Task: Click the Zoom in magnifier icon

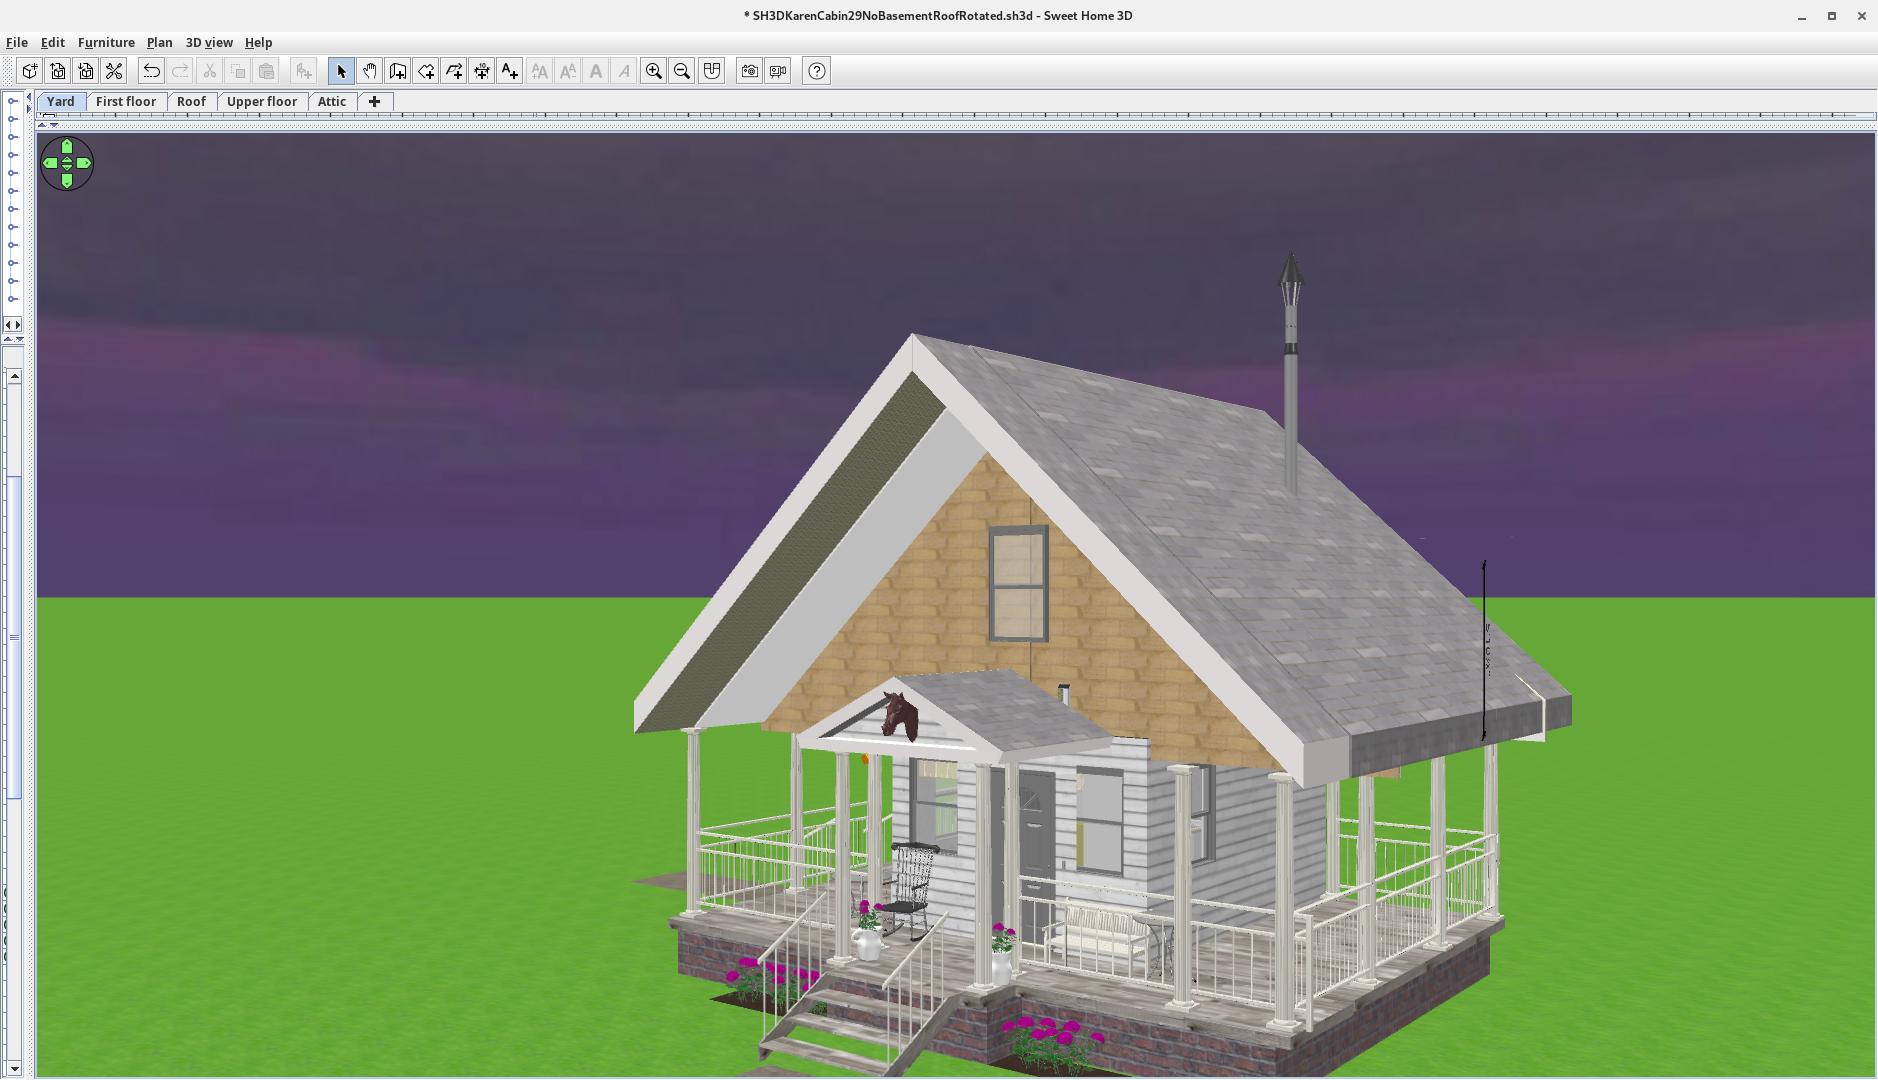Action: point(654,71)
